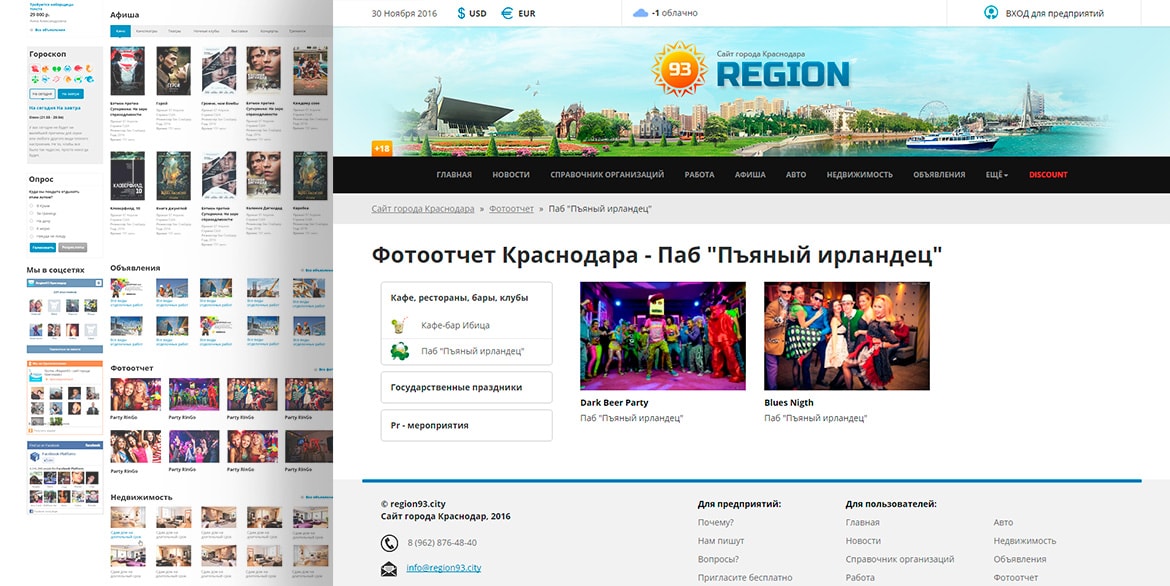Click the info@region93.city email link
The width and height of the screenshot is (1170, 586).
pyautogui.click(x=443, y=568)
